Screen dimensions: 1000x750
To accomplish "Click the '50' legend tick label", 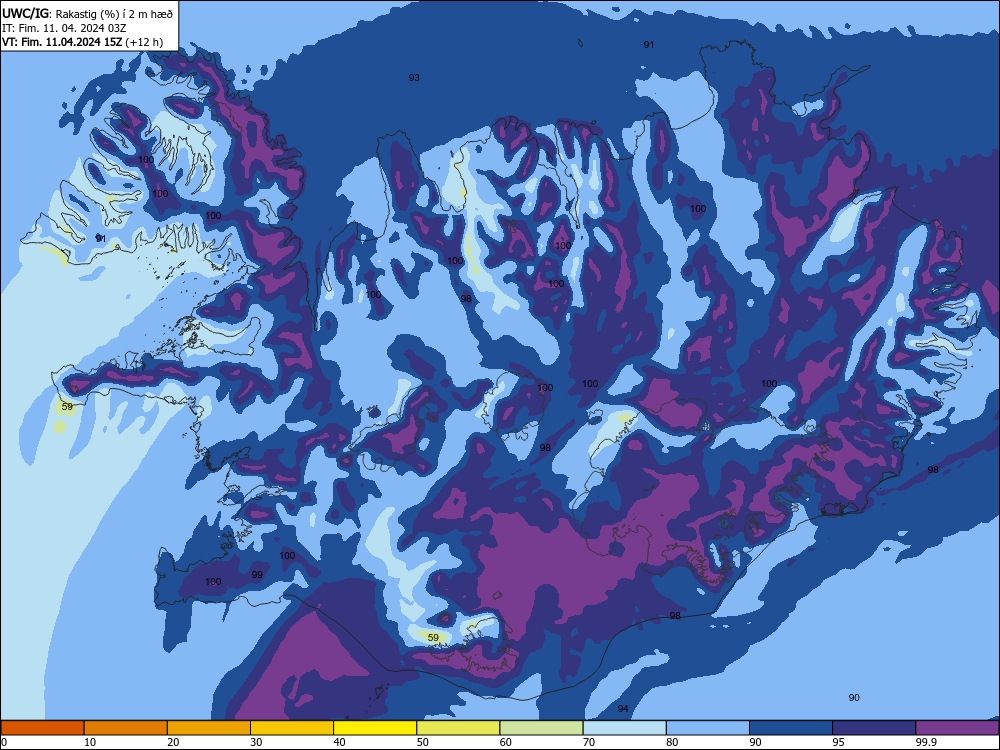I will [x=422, y=742].
